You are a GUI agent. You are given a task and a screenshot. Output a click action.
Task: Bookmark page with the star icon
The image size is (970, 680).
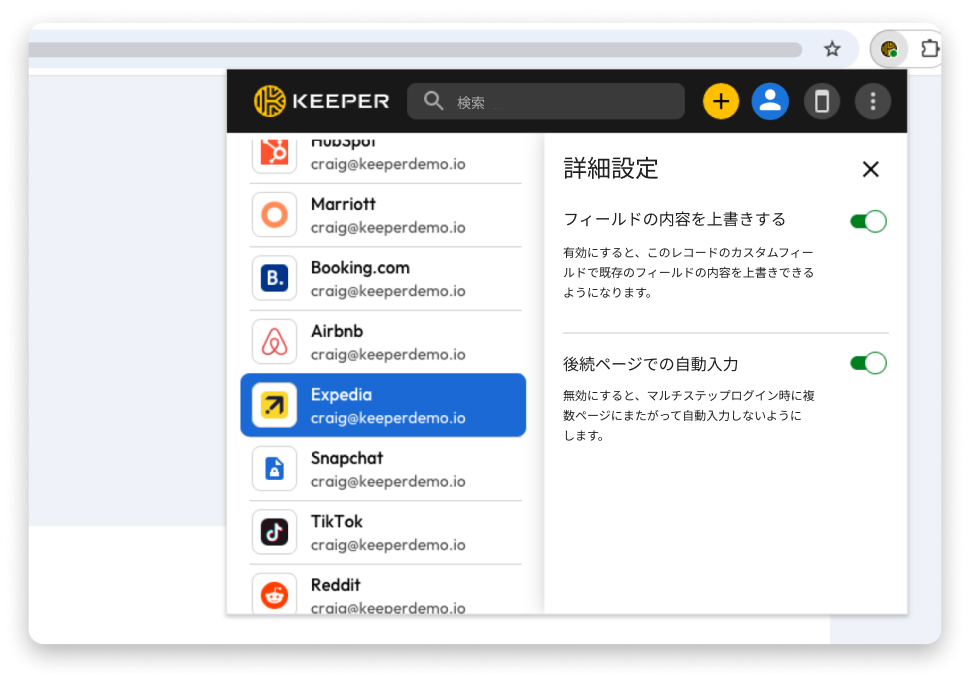coord(832,49)
